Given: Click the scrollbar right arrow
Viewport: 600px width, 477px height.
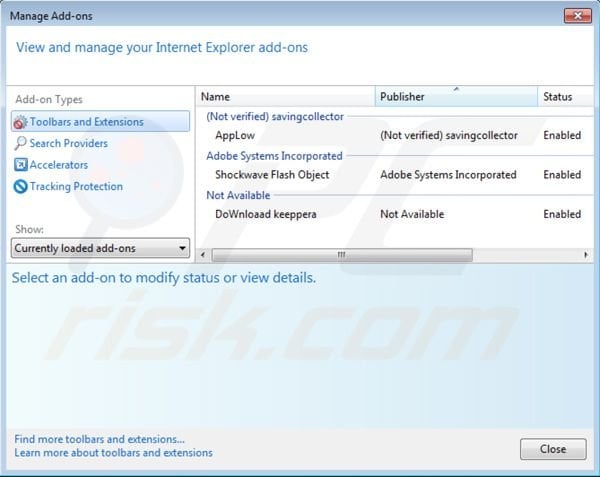Looking at the screenshot, I should [586, 255].
